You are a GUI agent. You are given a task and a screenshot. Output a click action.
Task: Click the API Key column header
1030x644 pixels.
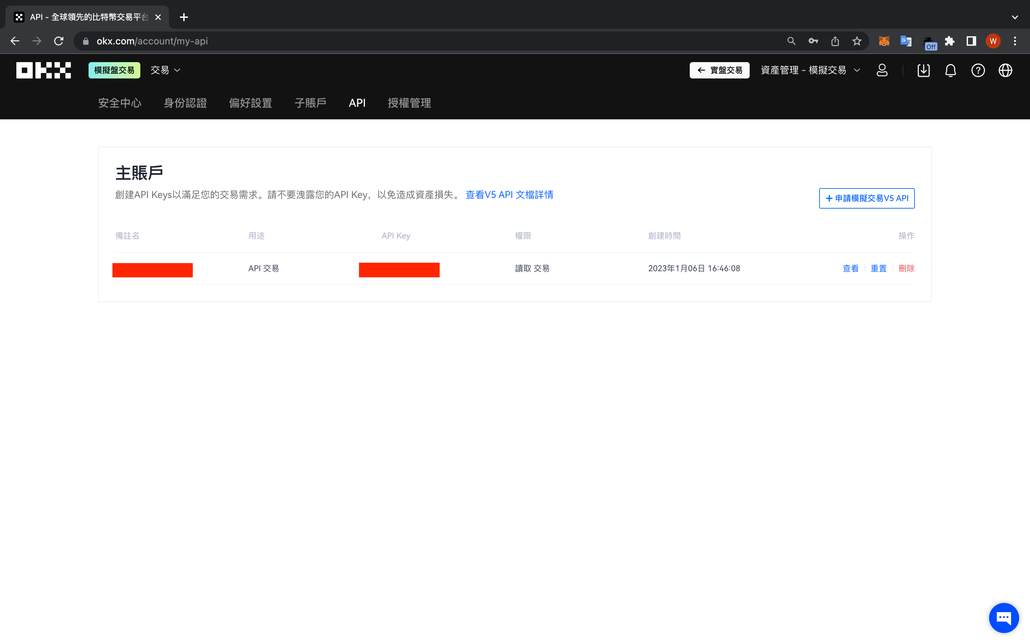(395, 236)
